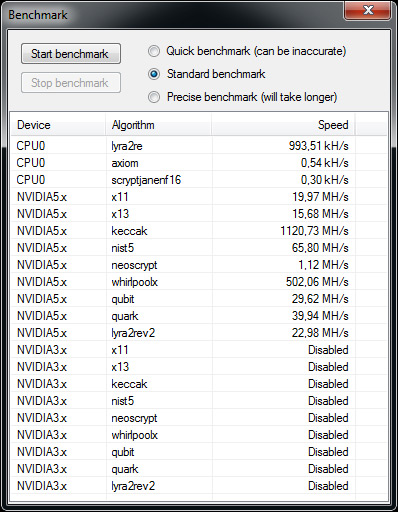
Task: Select the disabled keccak algorithm row
Action: click(x=199, y=384)
